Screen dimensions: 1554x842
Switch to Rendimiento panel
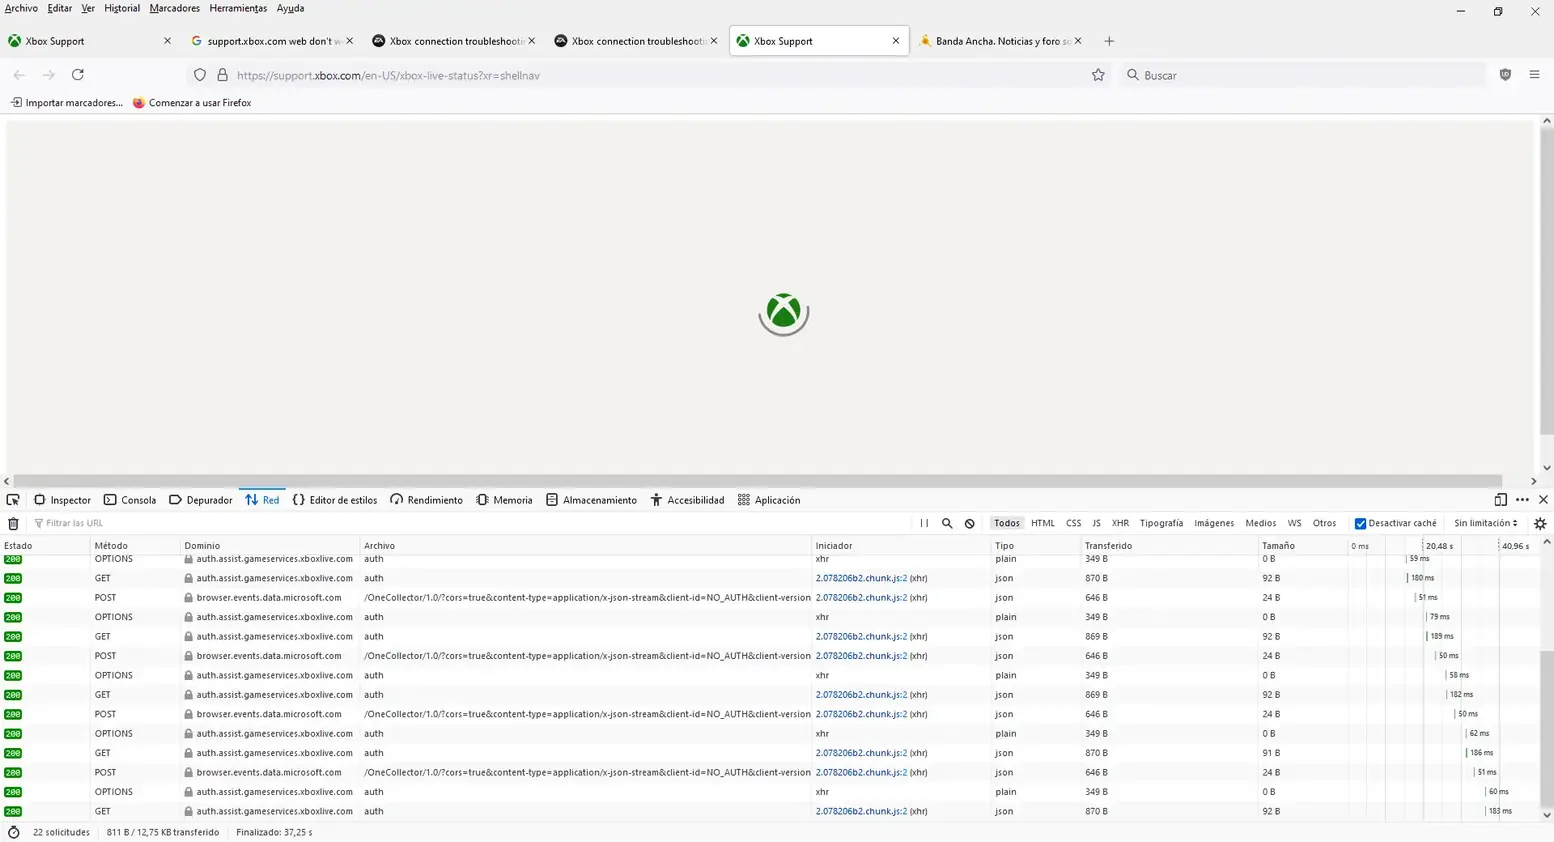click(x=426, y=500)
